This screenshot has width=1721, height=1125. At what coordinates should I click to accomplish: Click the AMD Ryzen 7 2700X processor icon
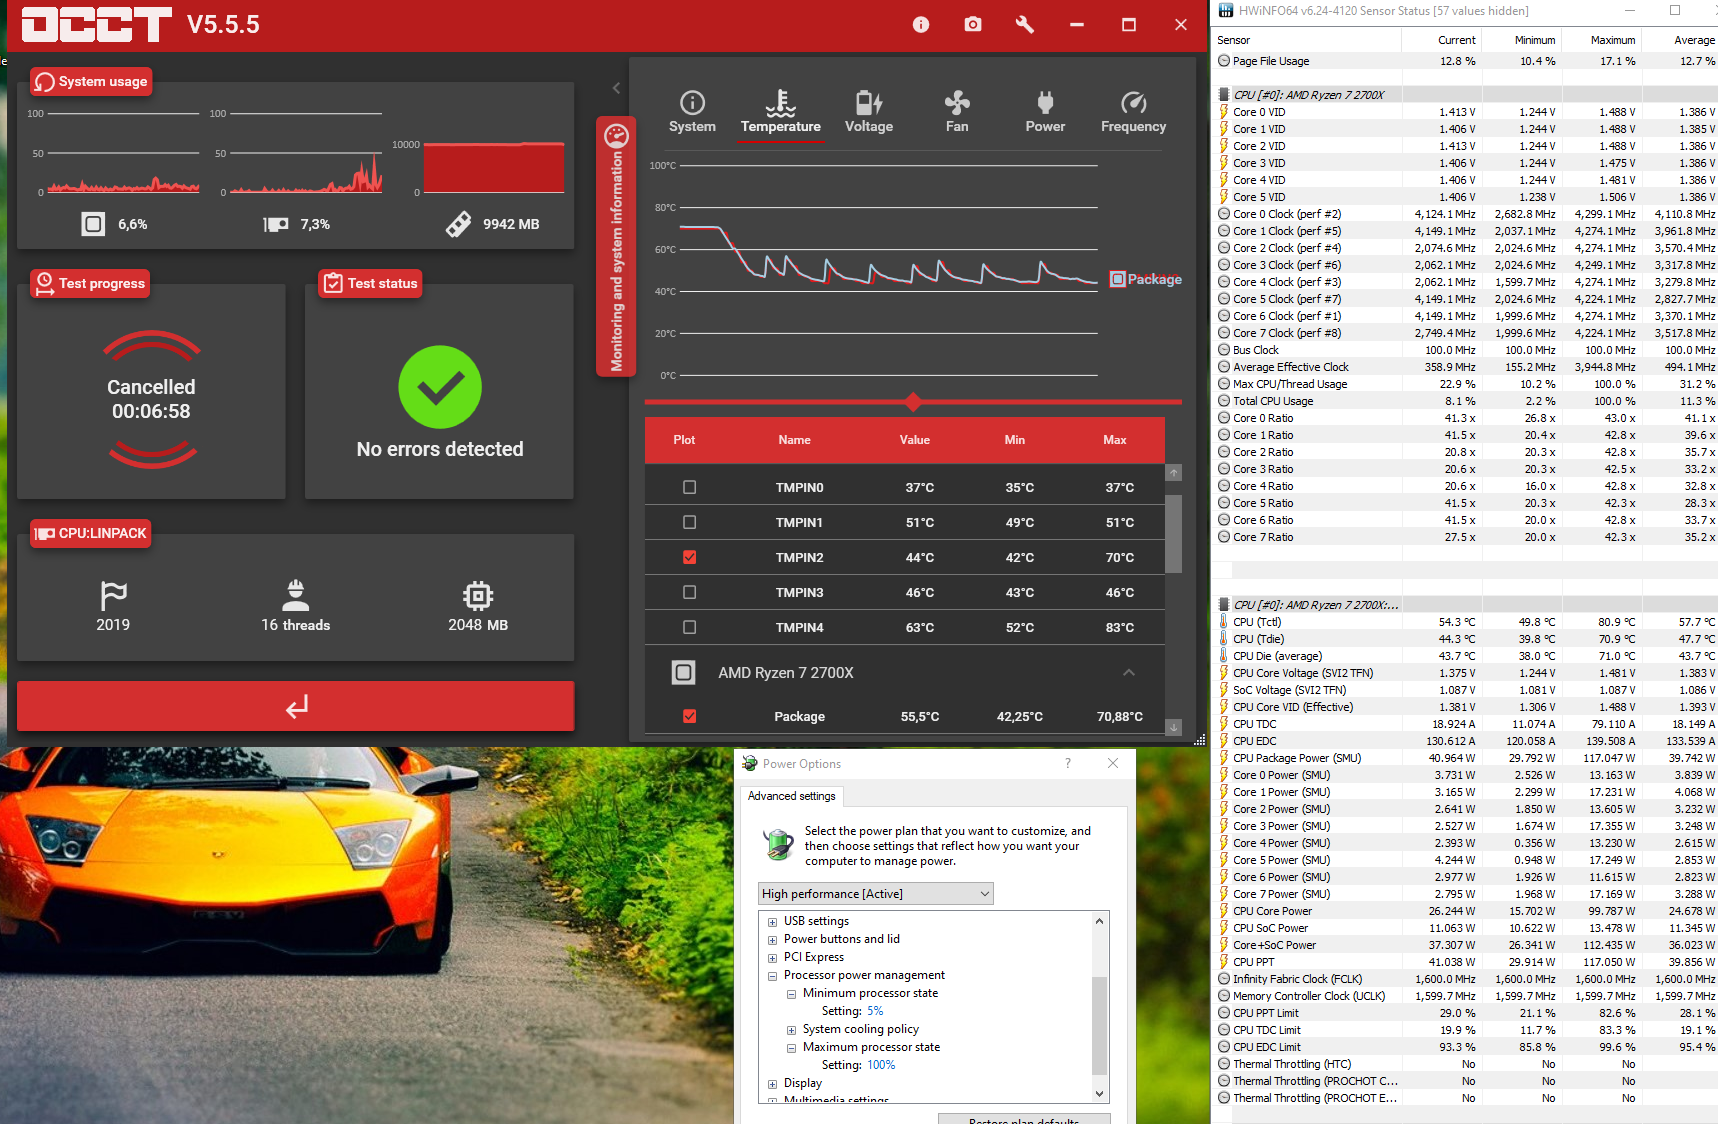pyautogui.click(x=684, y=672)
